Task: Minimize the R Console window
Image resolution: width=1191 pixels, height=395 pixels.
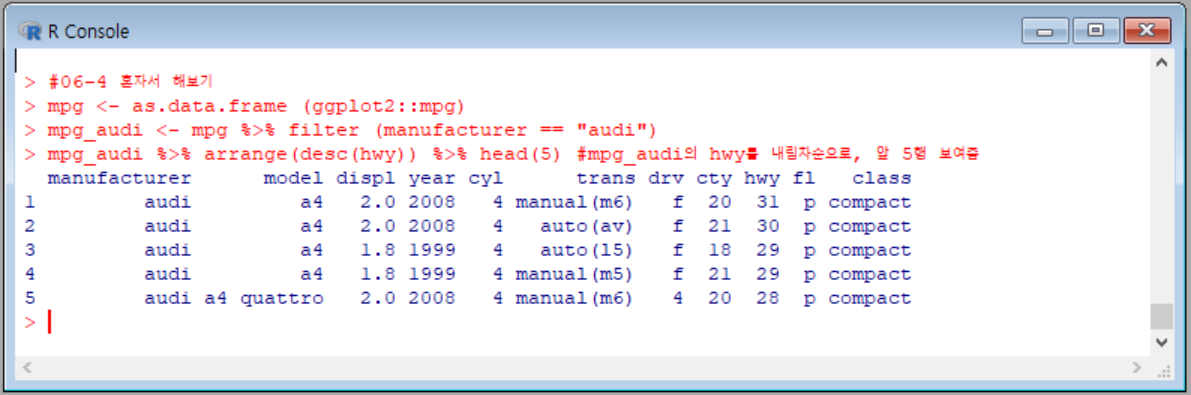Action: point(1045,30)
